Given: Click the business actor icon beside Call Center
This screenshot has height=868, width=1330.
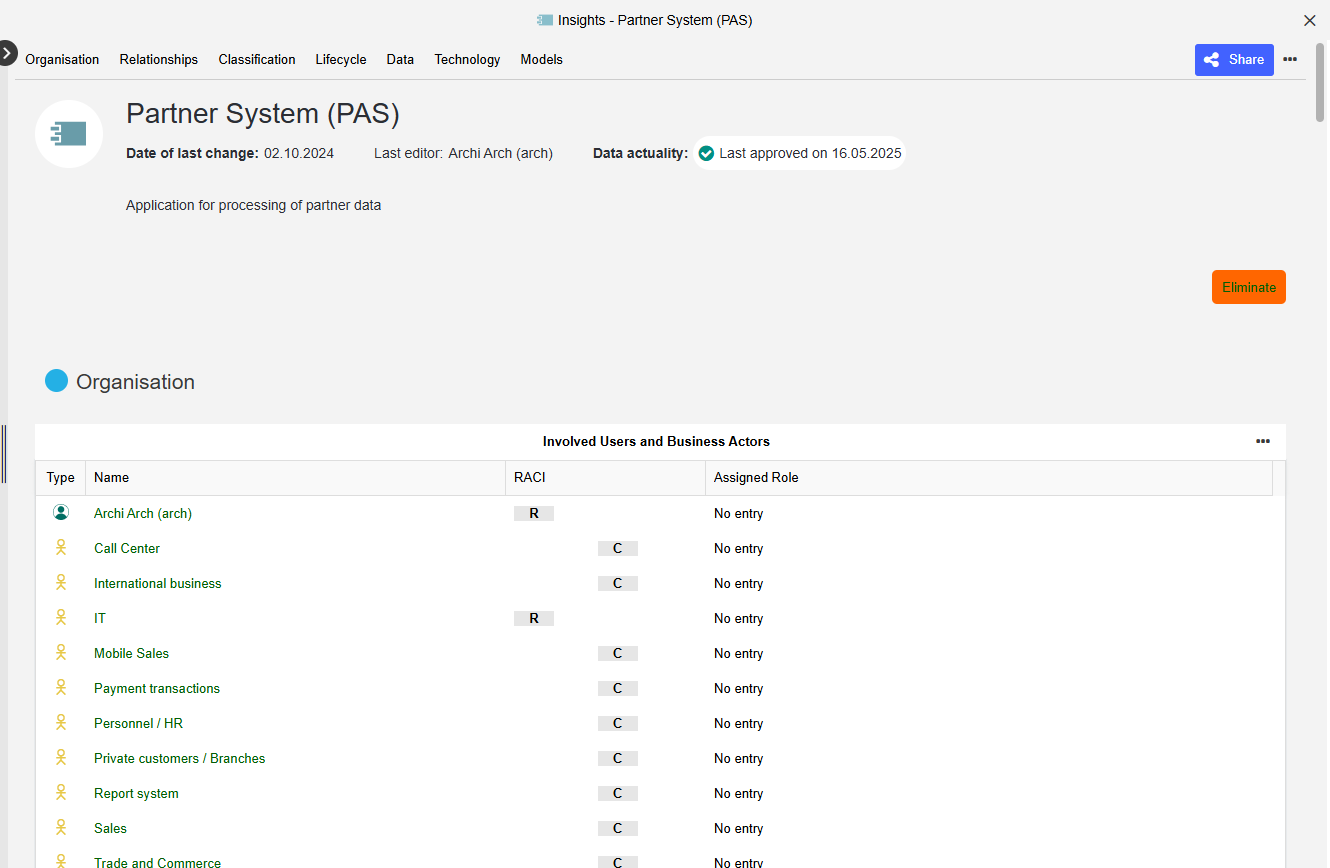Looking at the screenshot, I should coord(61,547).
